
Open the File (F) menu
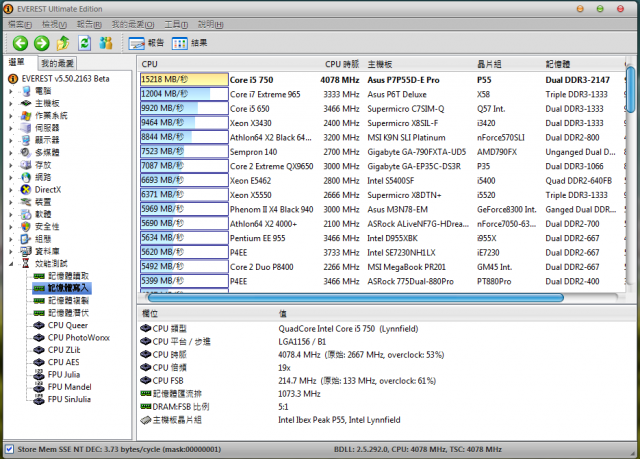coord(20,24)
